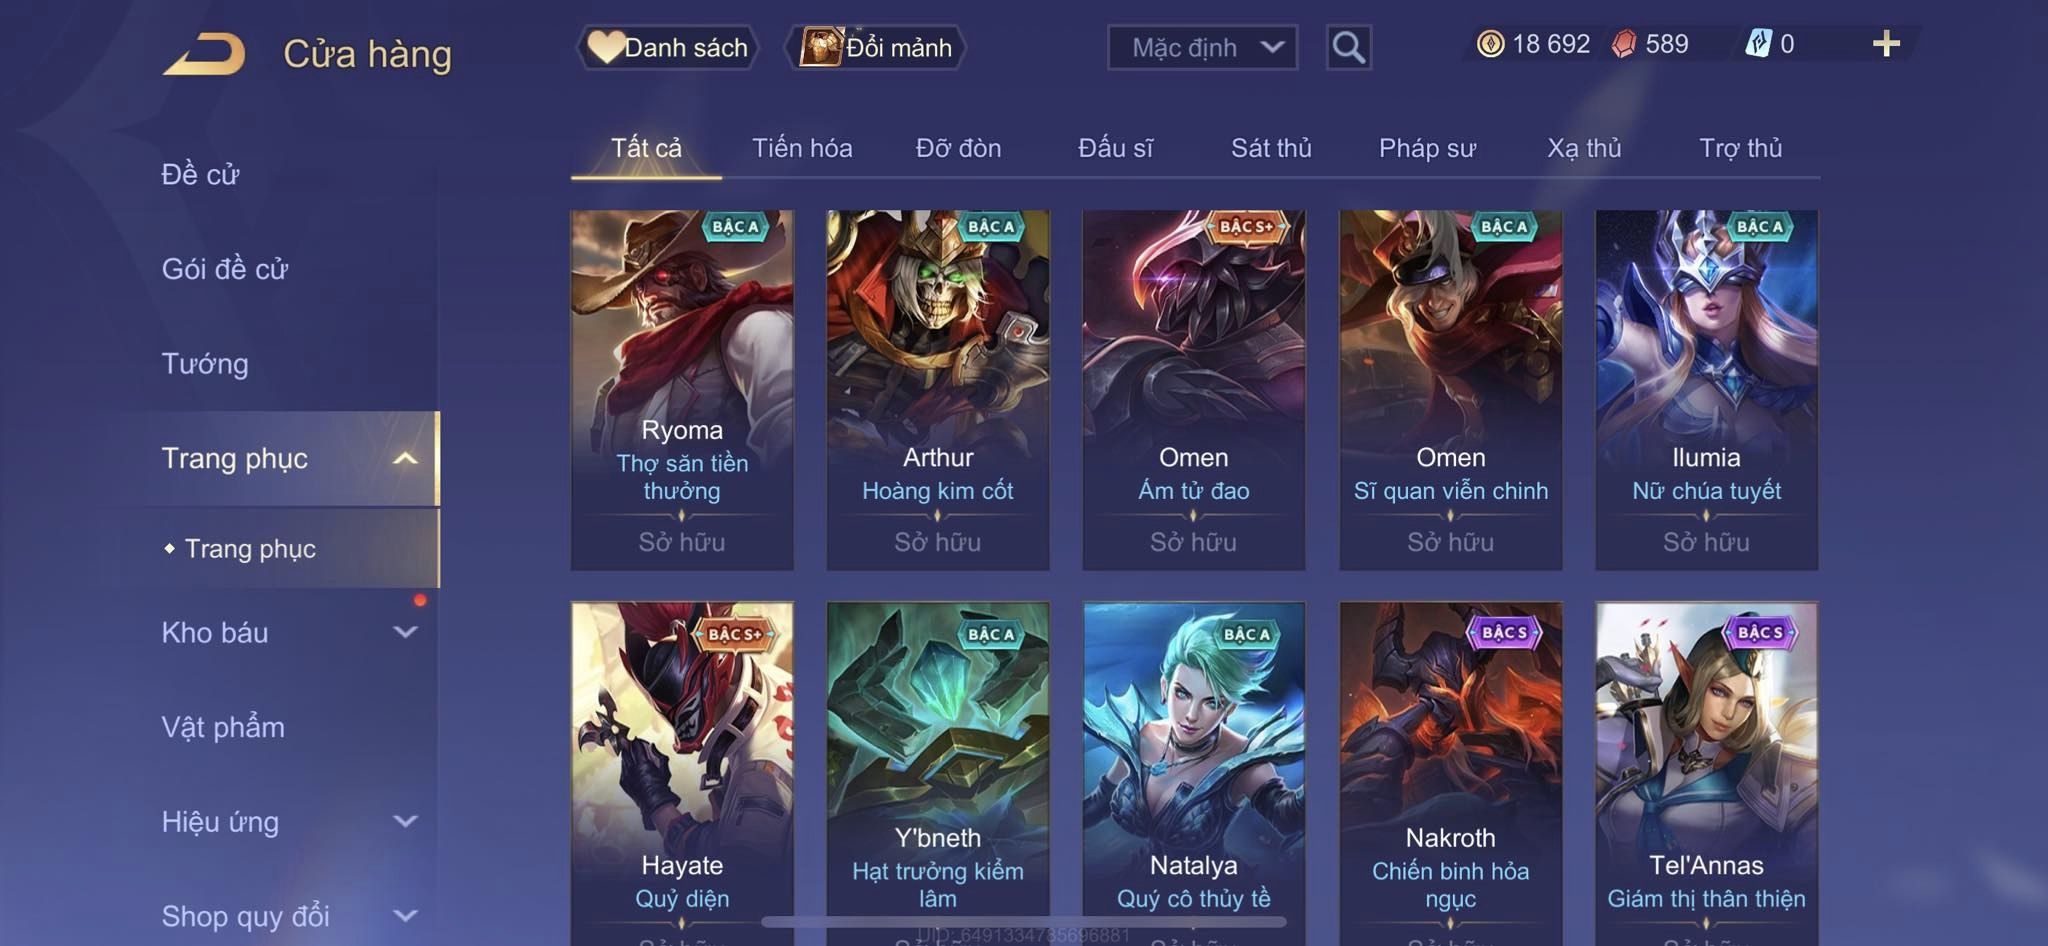The width and height of the screenshot is (2048, 946).
Task: Open Danh sách wishlist heart button
Action: tap(667, 47)
